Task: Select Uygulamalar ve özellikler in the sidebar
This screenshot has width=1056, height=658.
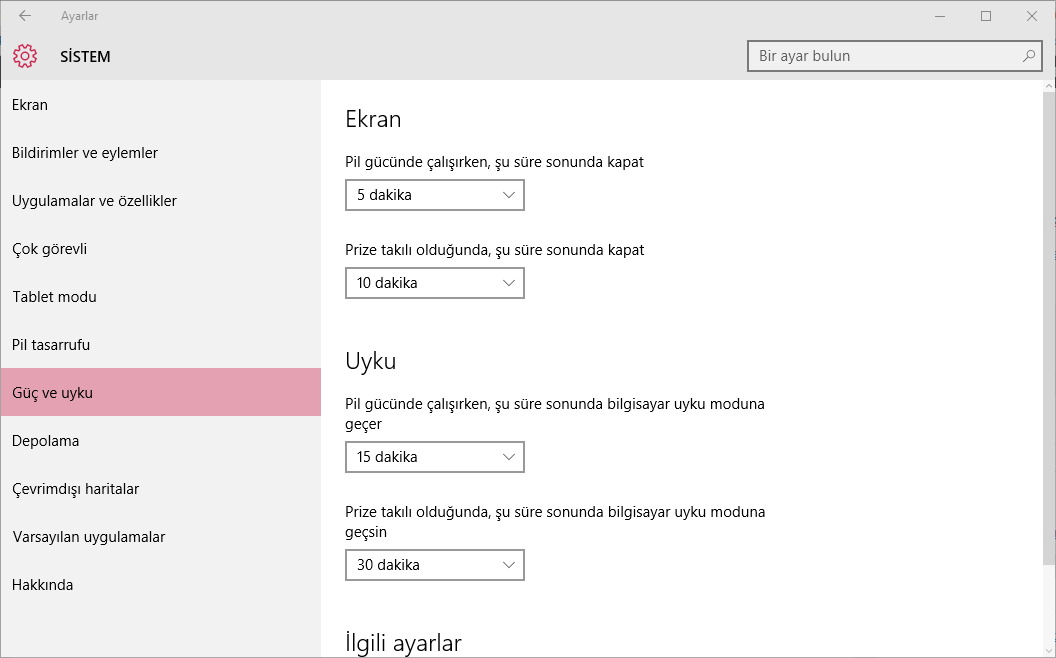Action: (94, 200)
